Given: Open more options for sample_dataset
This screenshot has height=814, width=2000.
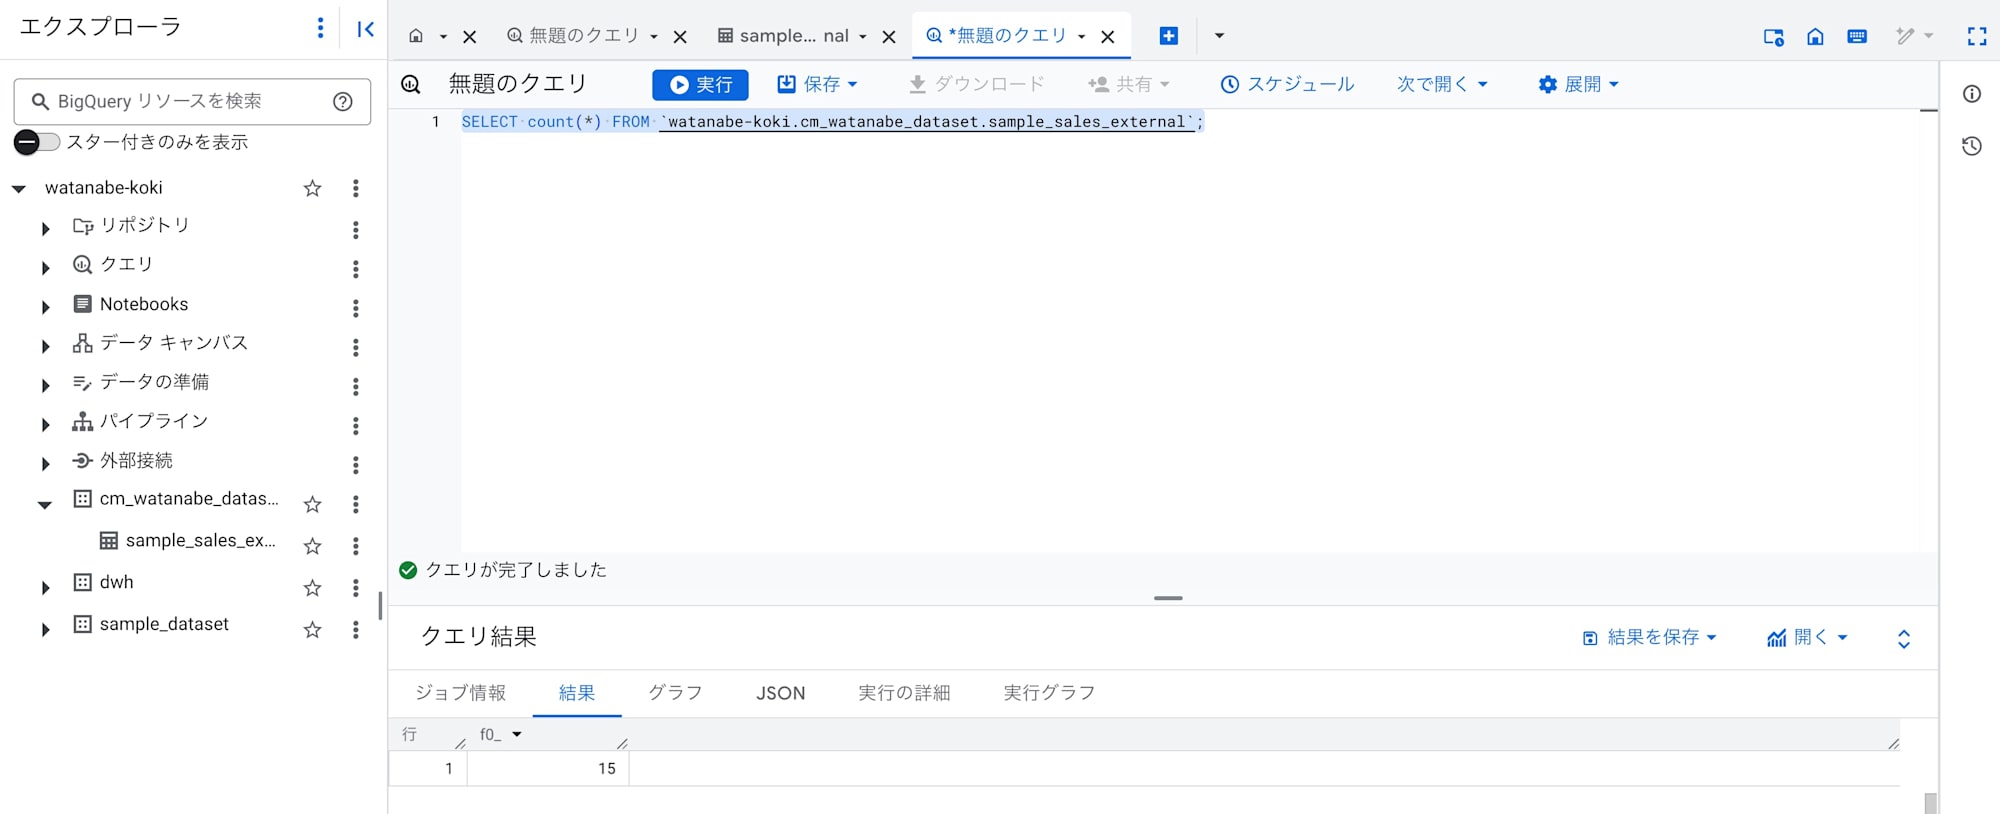Looking at the screenshot, I should click(x=355, y=630).
